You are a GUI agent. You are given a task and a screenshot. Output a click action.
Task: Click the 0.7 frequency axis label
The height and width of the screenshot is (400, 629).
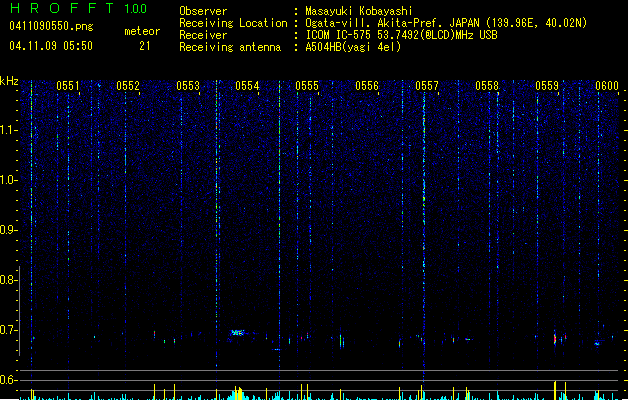tap(8, 330)
